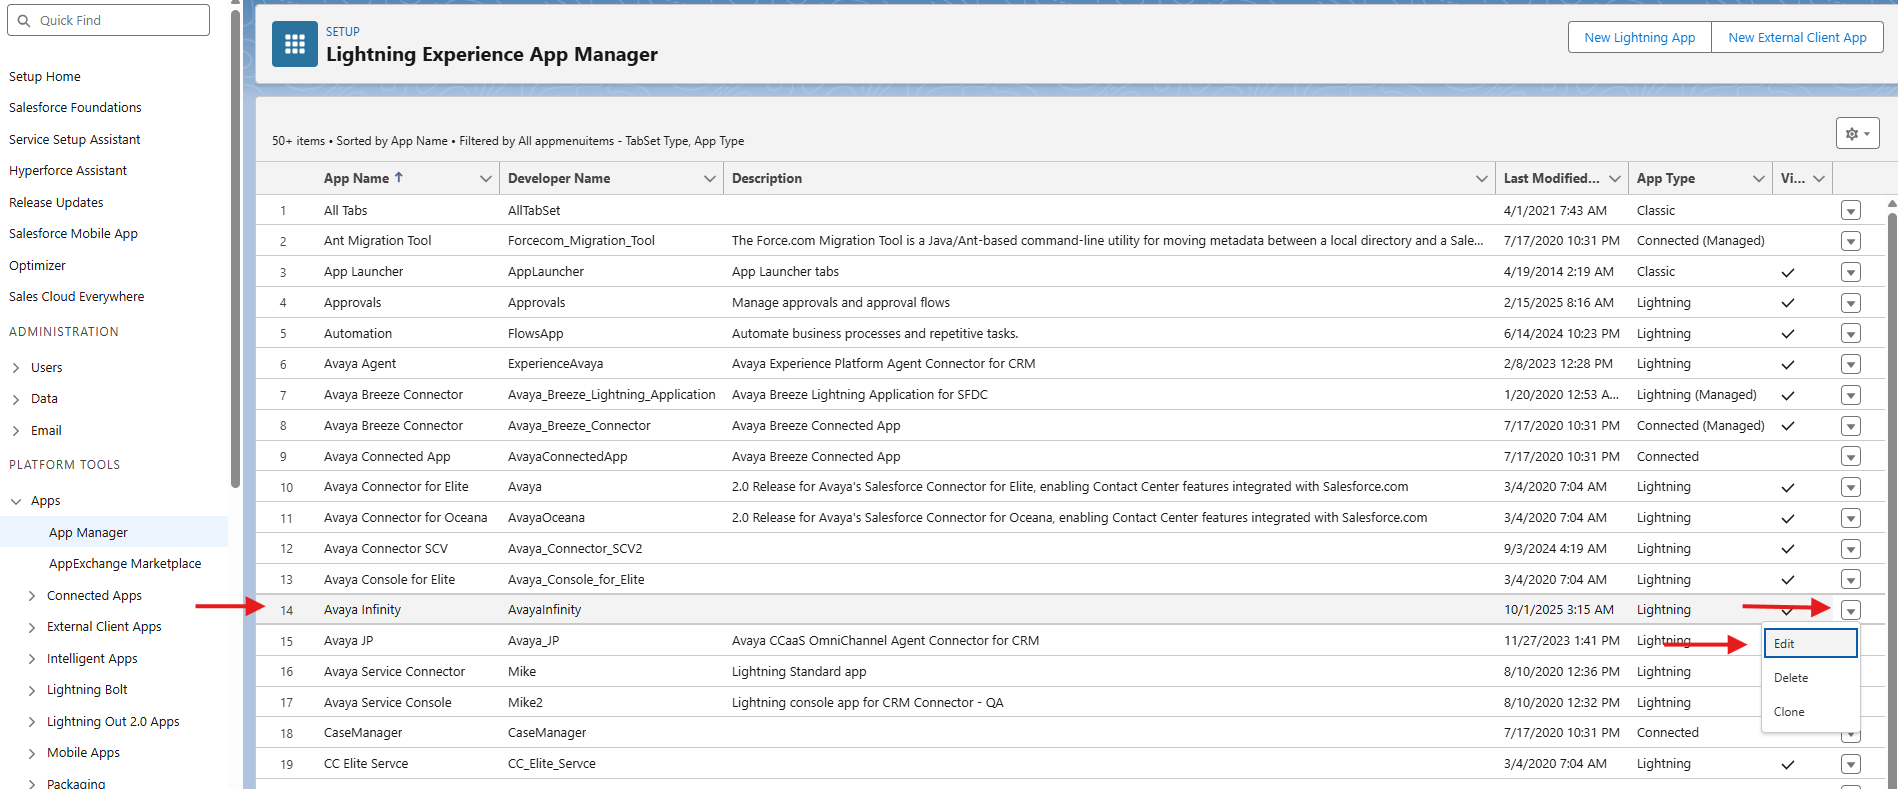Choose Edit from the row context menu
Viewport: 1898px width, 789px height.
pyautogui.click(x=1810, y=643)
